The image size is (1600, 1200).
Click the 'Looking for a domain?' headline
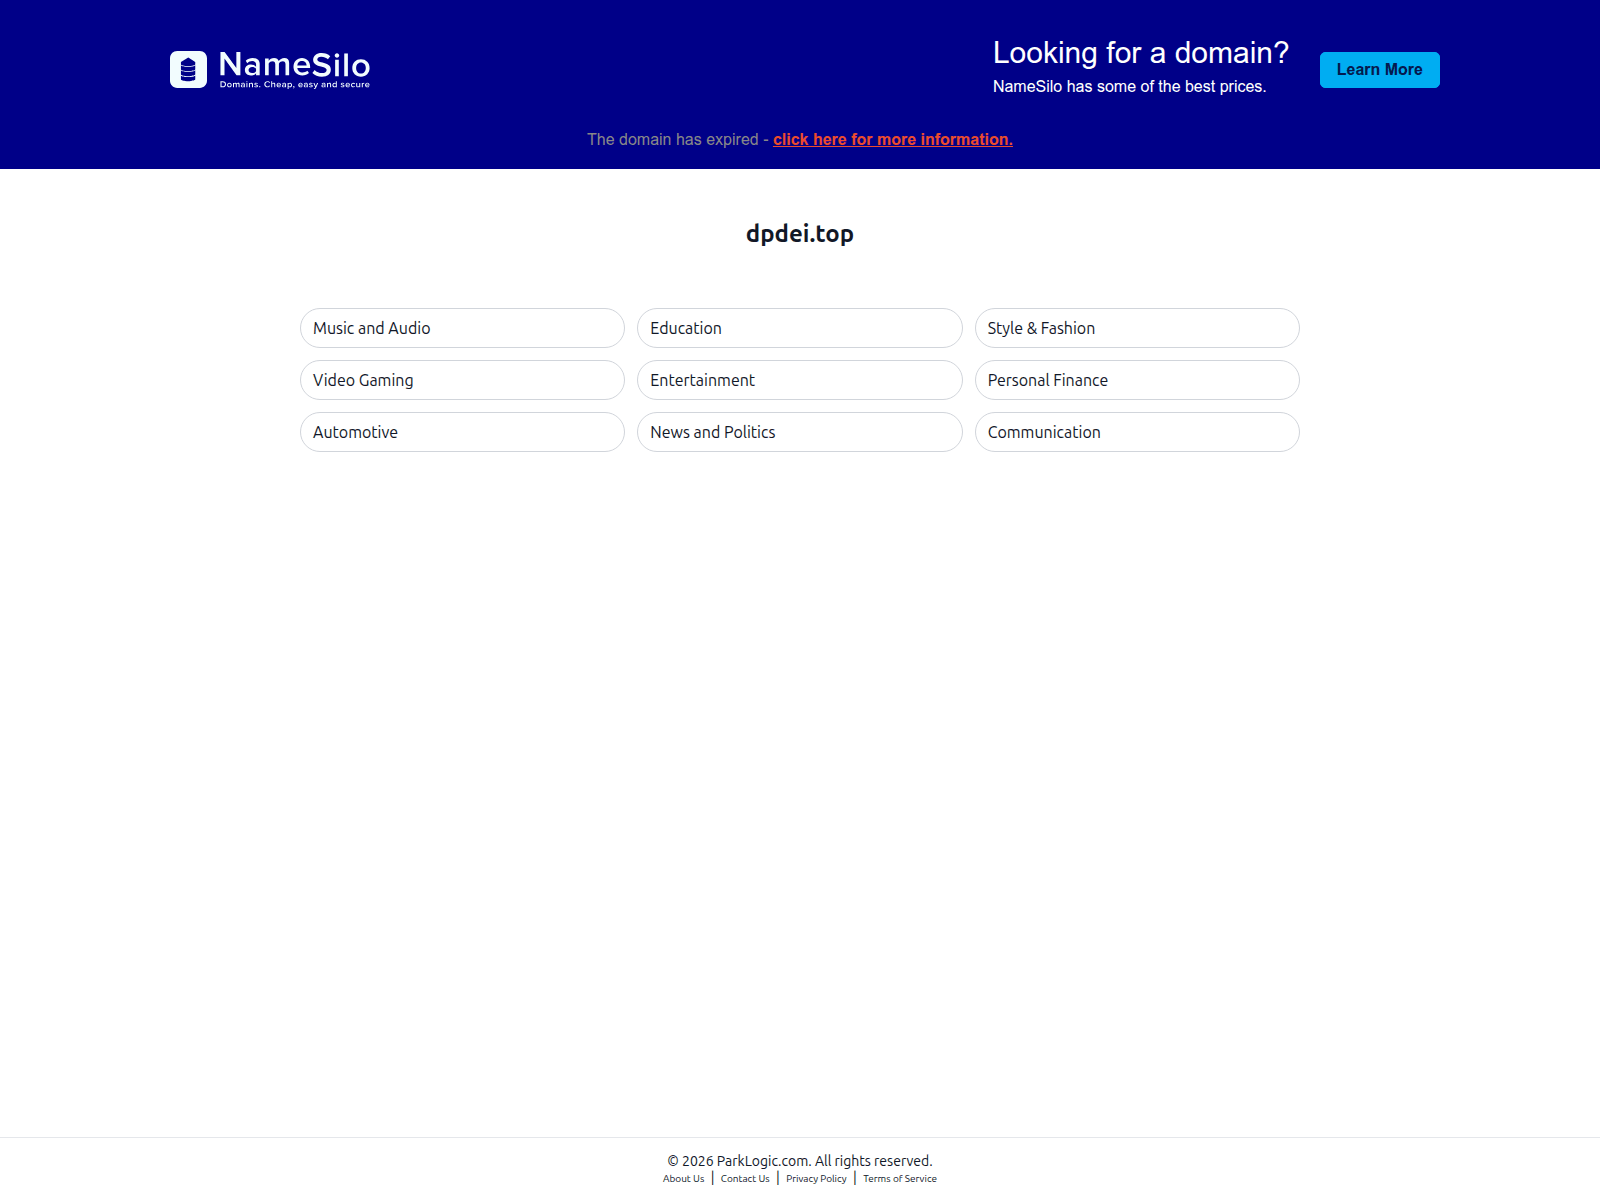coord(1141,53)
